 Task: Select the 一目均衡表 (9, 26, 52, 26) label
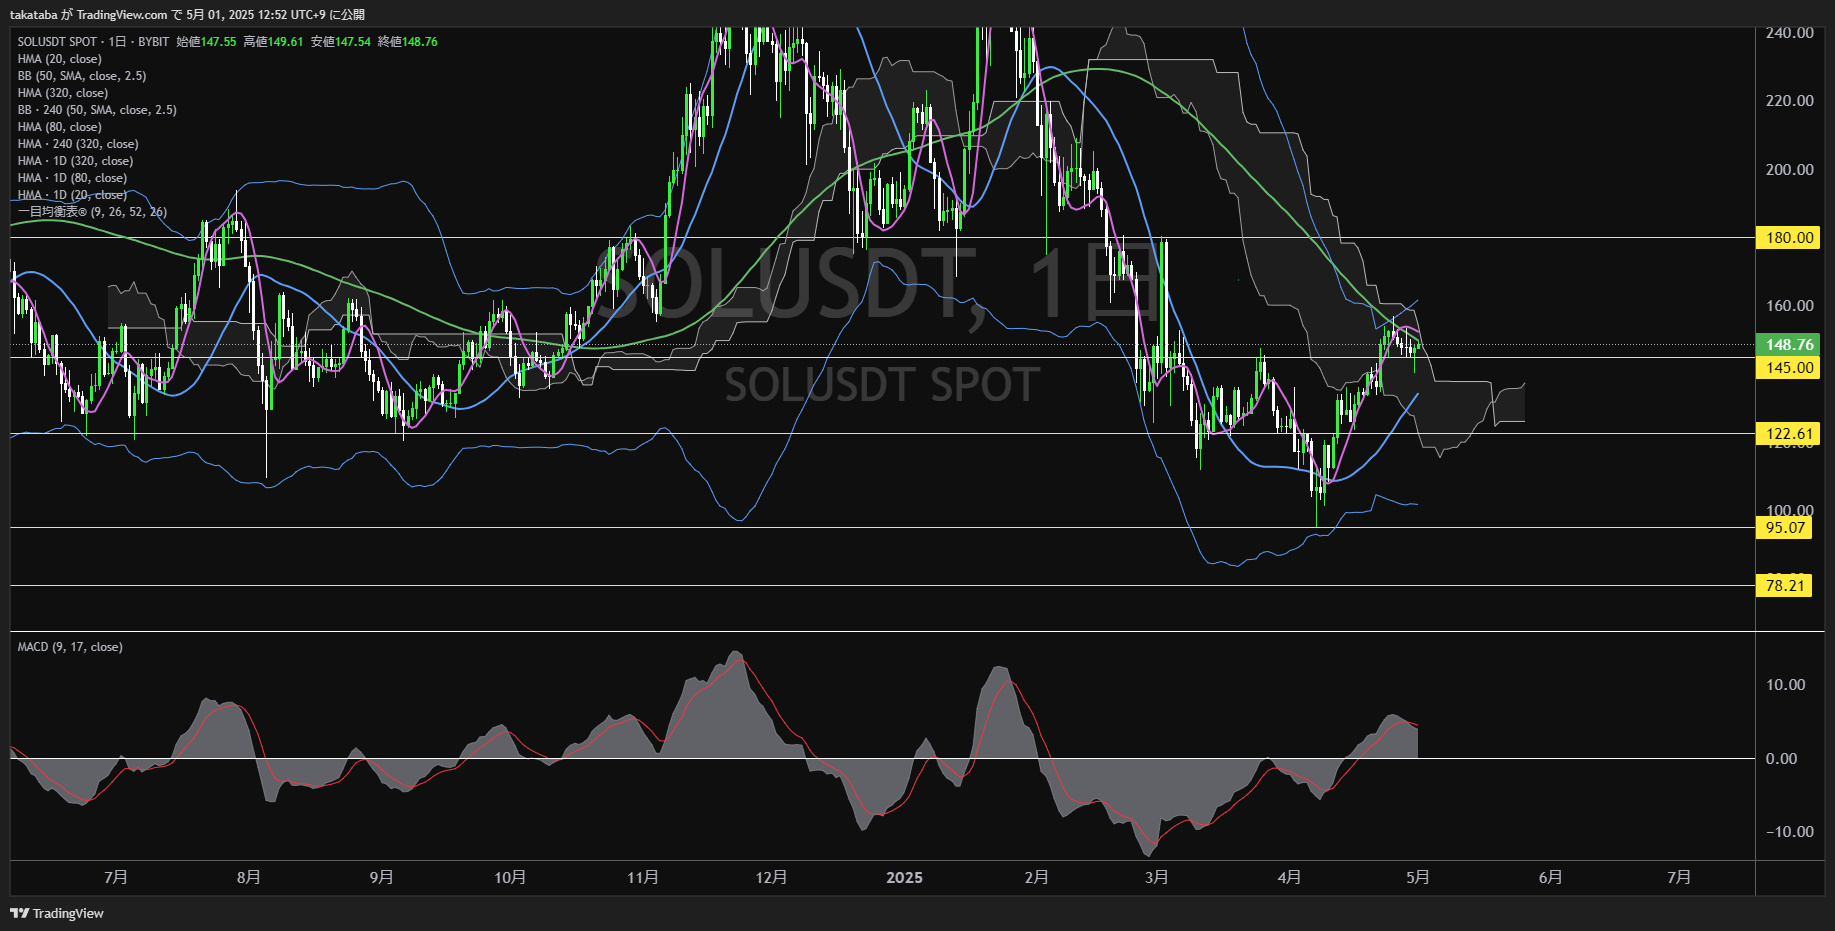[92, 212]
